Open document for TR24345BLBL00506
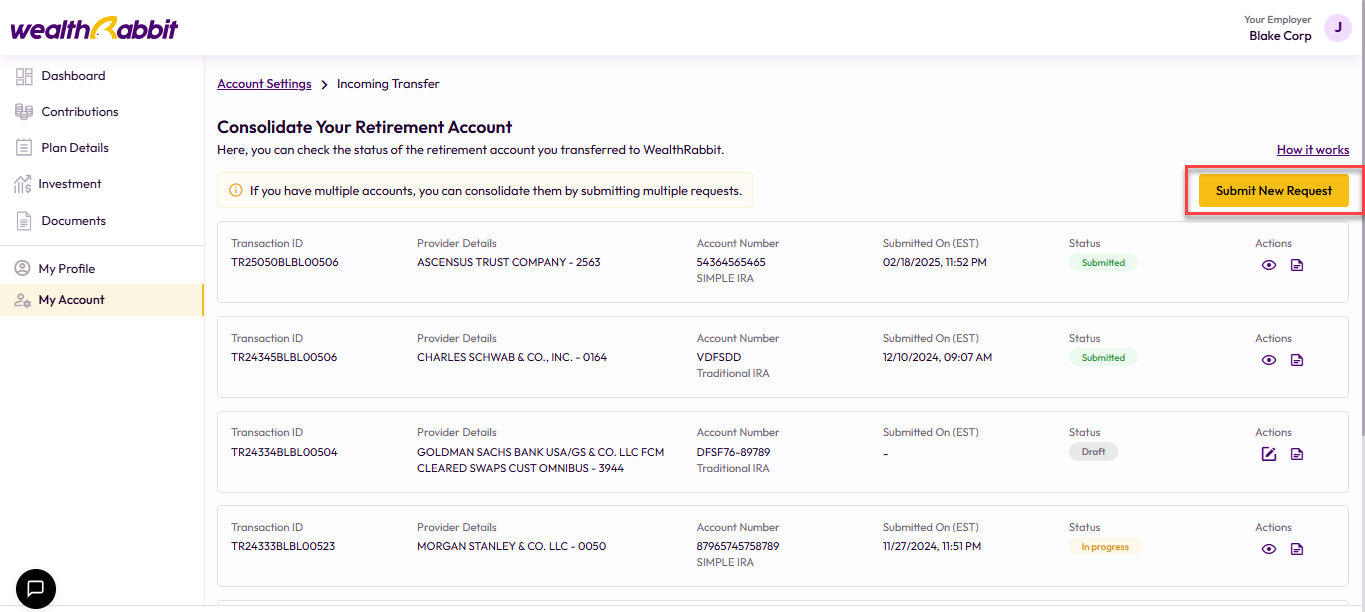 [x=1297, y=360]
